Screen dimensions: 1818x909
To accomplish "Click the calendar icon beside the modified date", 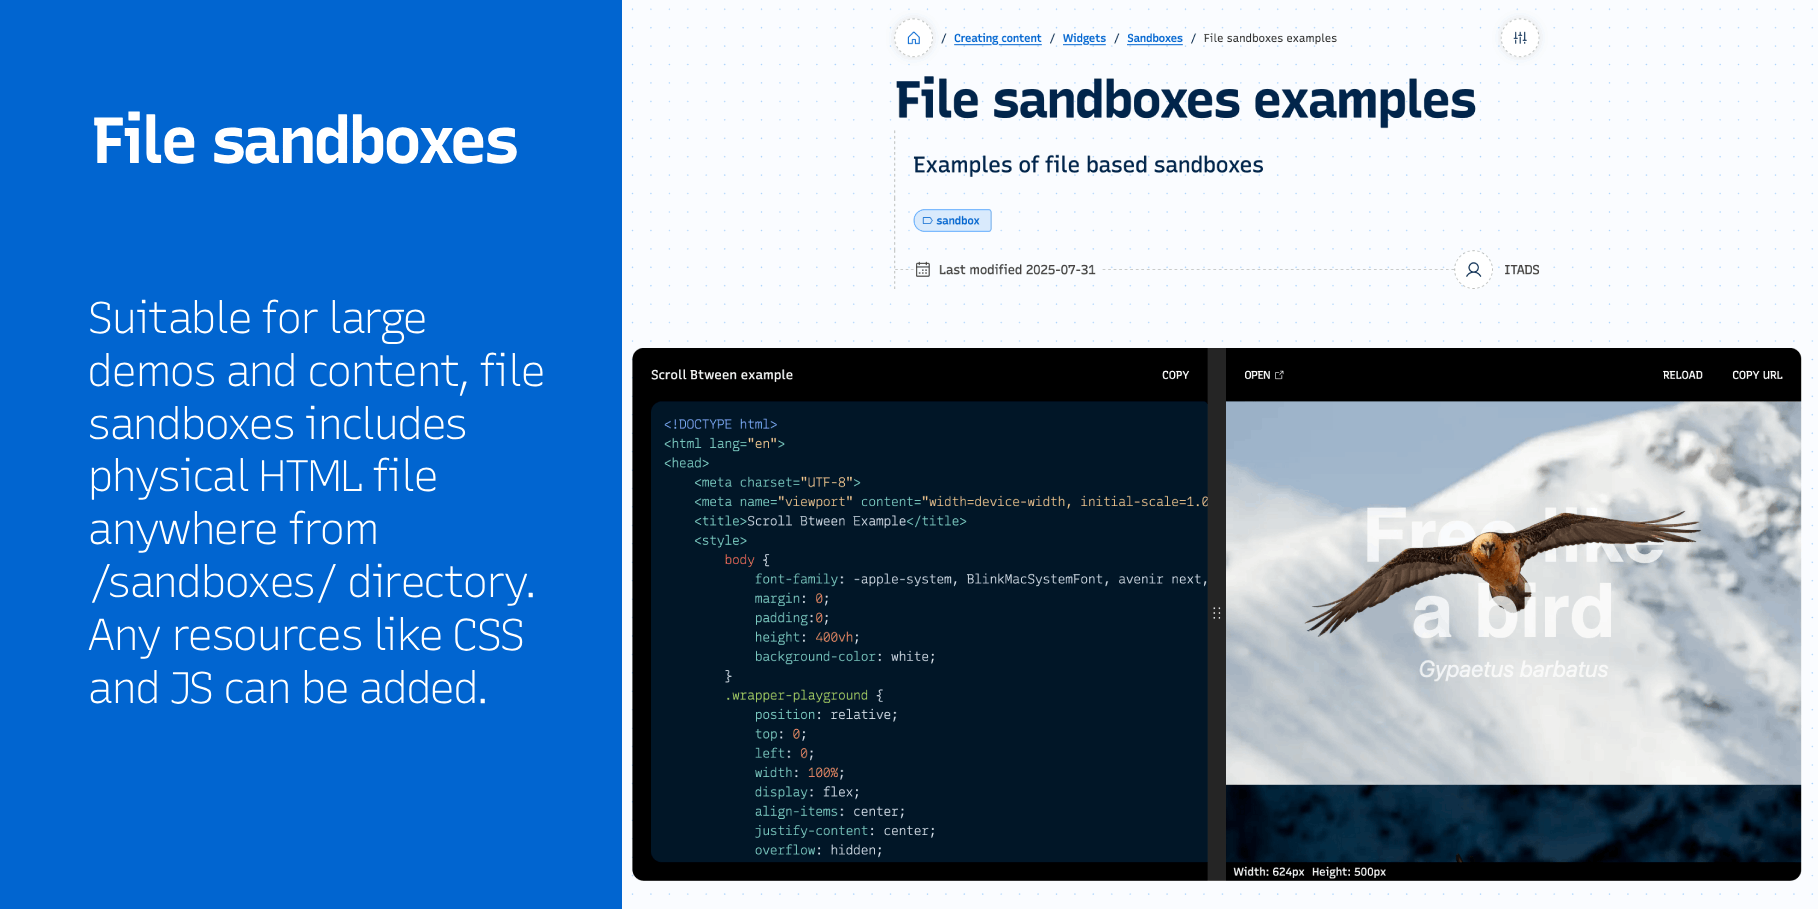I will point(922,269).
